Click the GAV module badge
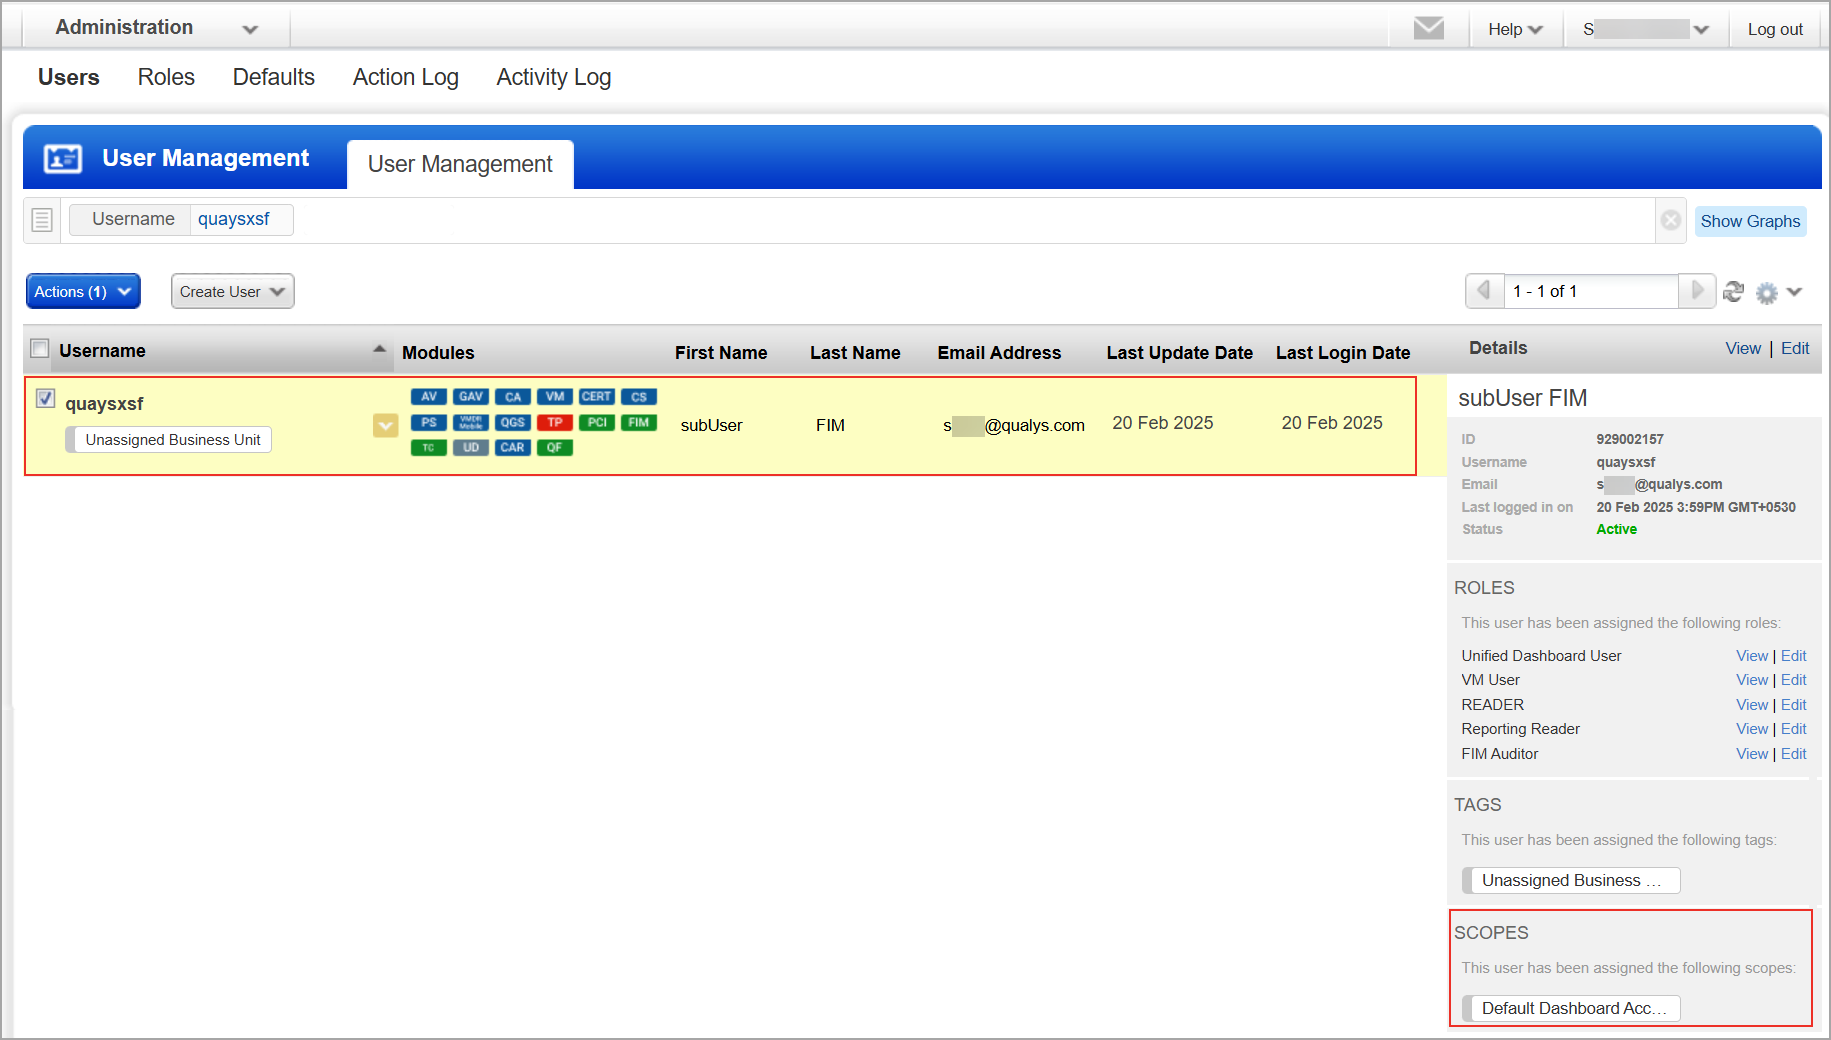Screen dimensions: 1831x1040 (470, 397)
